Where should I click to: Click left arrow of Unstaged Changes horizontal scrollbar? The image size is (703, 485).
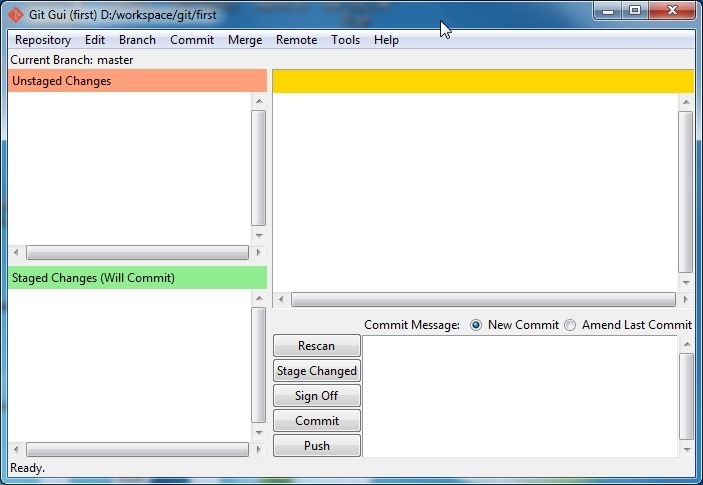(x=16, y=252)
